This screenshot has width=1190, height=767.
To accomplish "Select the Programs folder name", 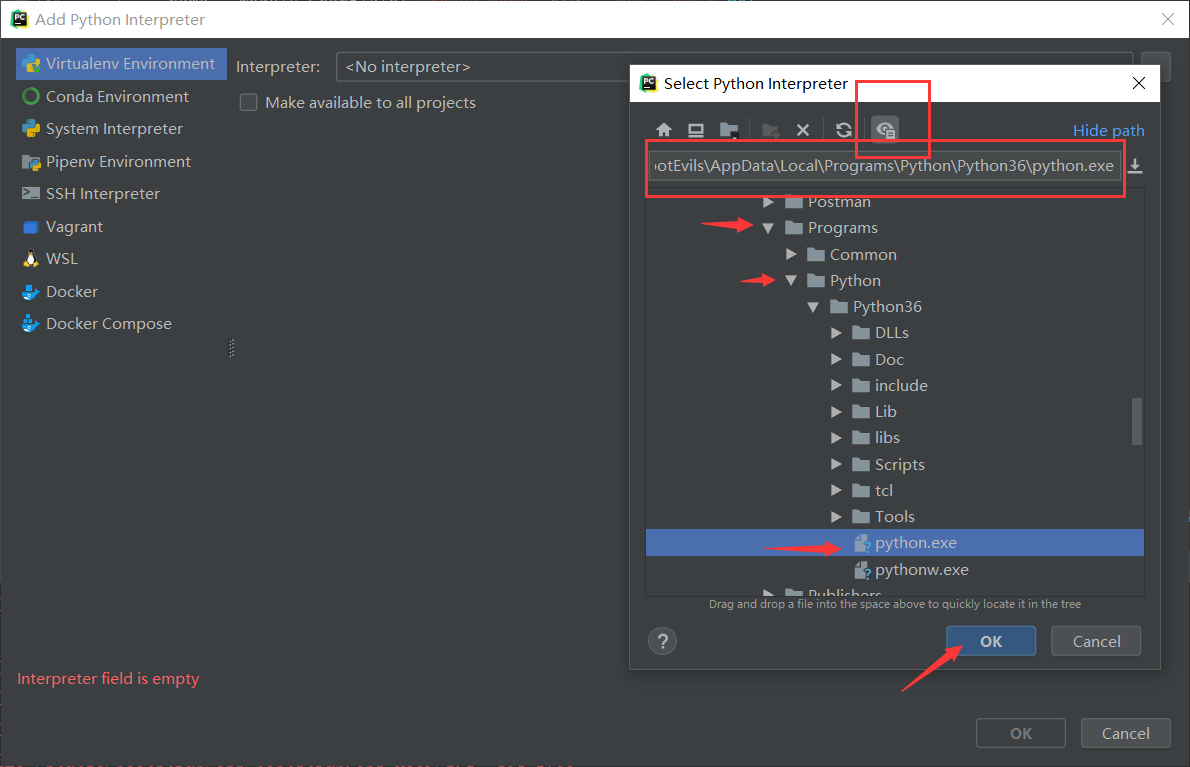I will coord(842,228).
